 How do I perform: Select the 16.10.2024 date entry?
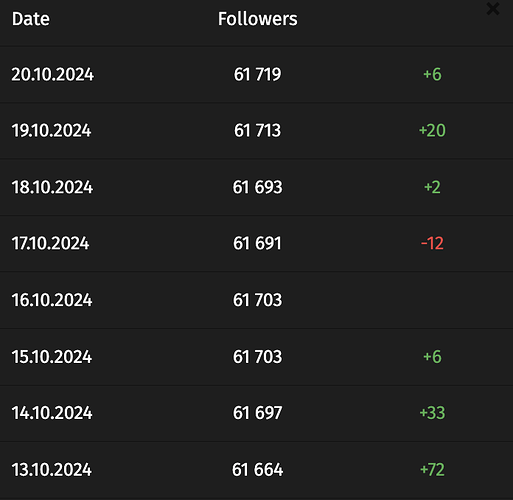(52, 300)
